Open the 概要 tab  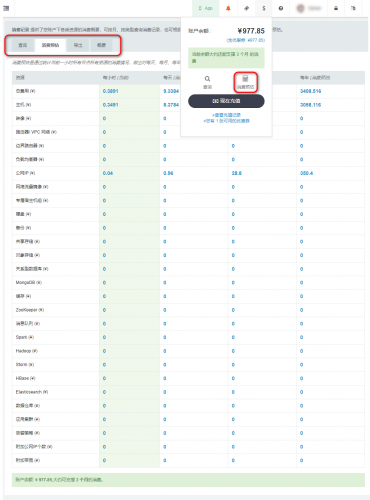(101, 45)
